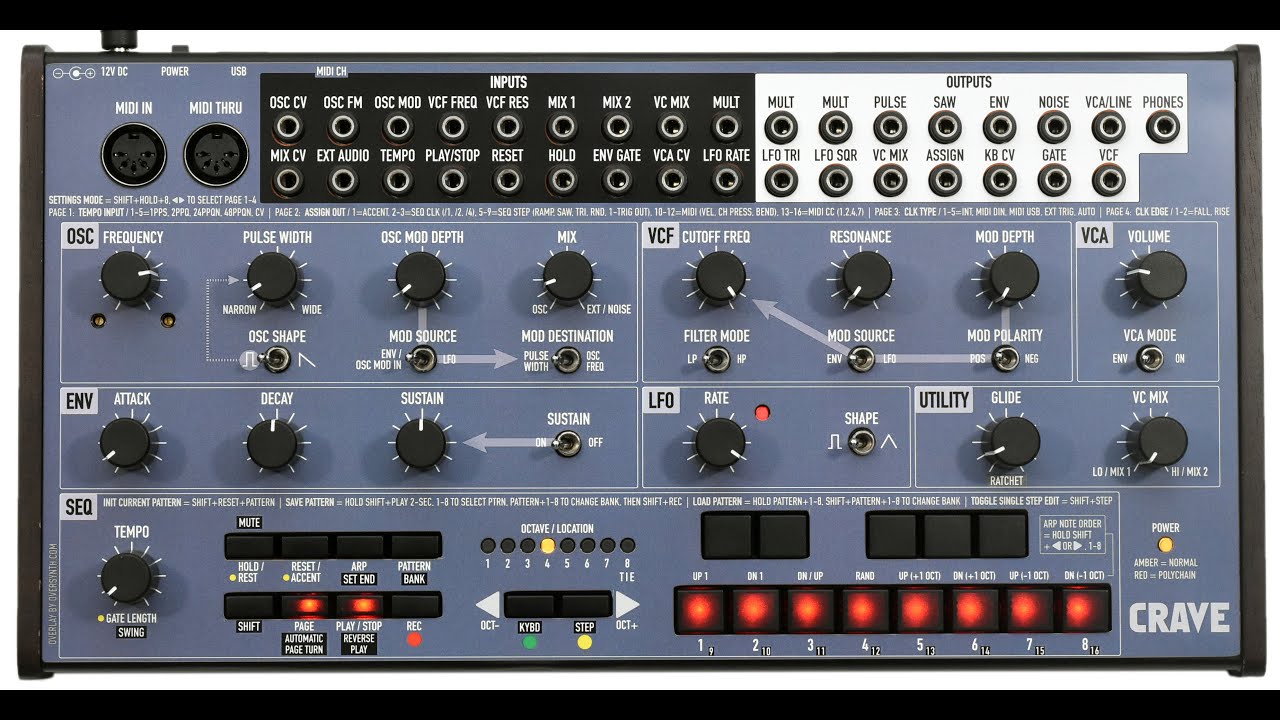Image resolution: width=1280 pixels, height=720 pixels.
Task: Click the NOISE output jack
Action: tap(1054, 127)
